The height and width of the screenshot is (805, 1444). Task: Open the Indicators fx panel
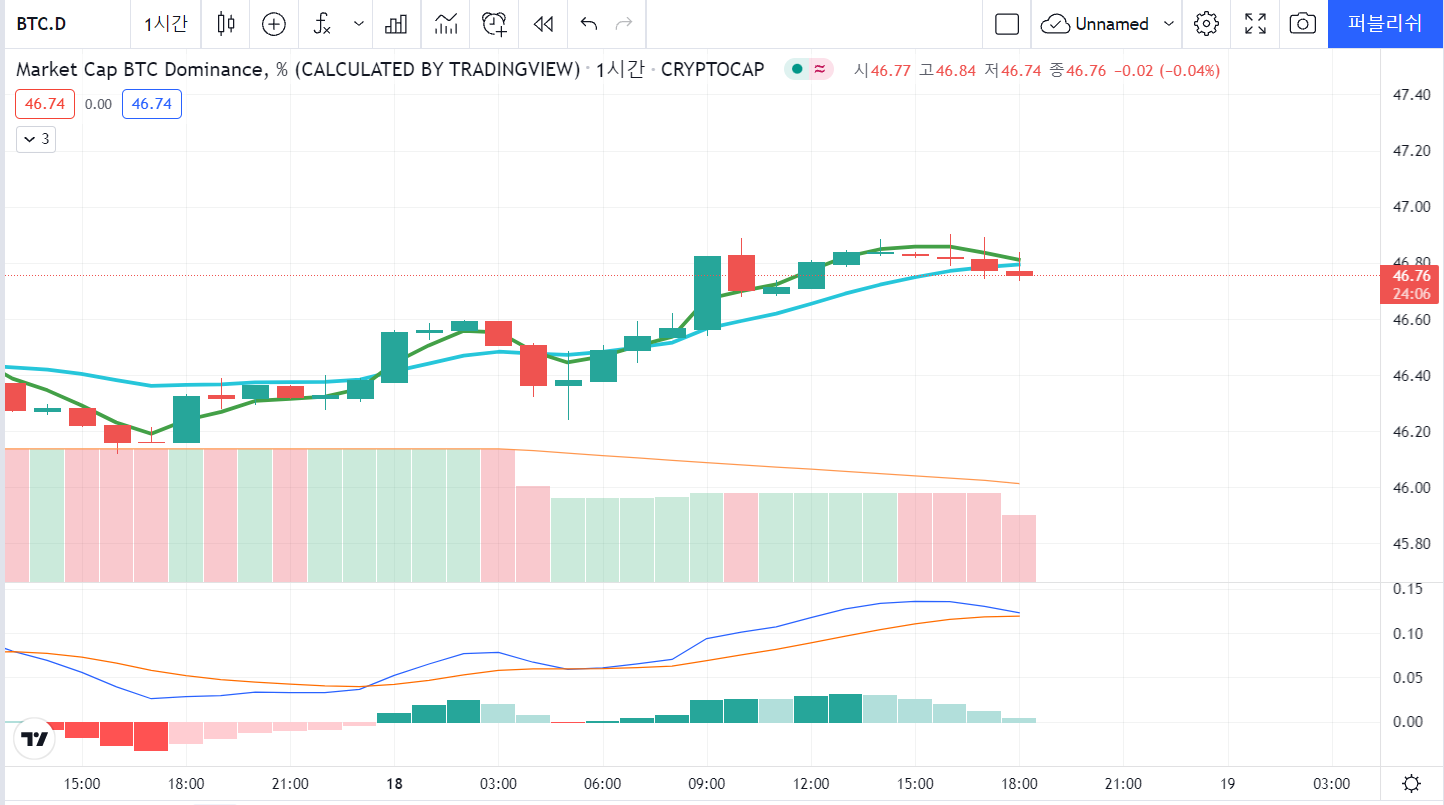pos(322,24)
